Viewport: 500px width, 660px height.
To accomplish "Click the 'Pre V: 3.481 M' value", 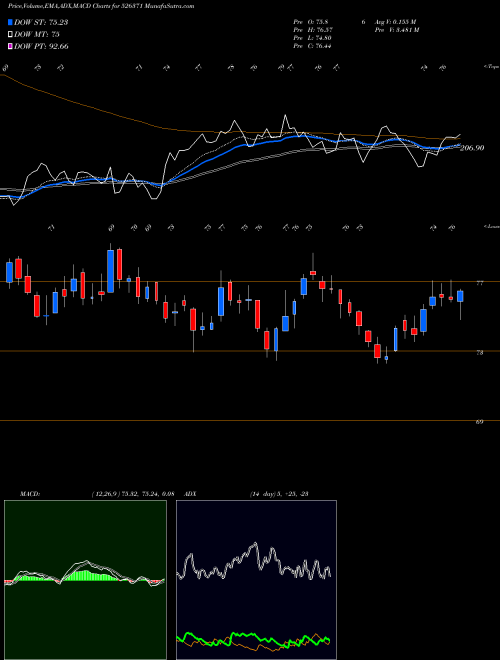I will [396, 30].
